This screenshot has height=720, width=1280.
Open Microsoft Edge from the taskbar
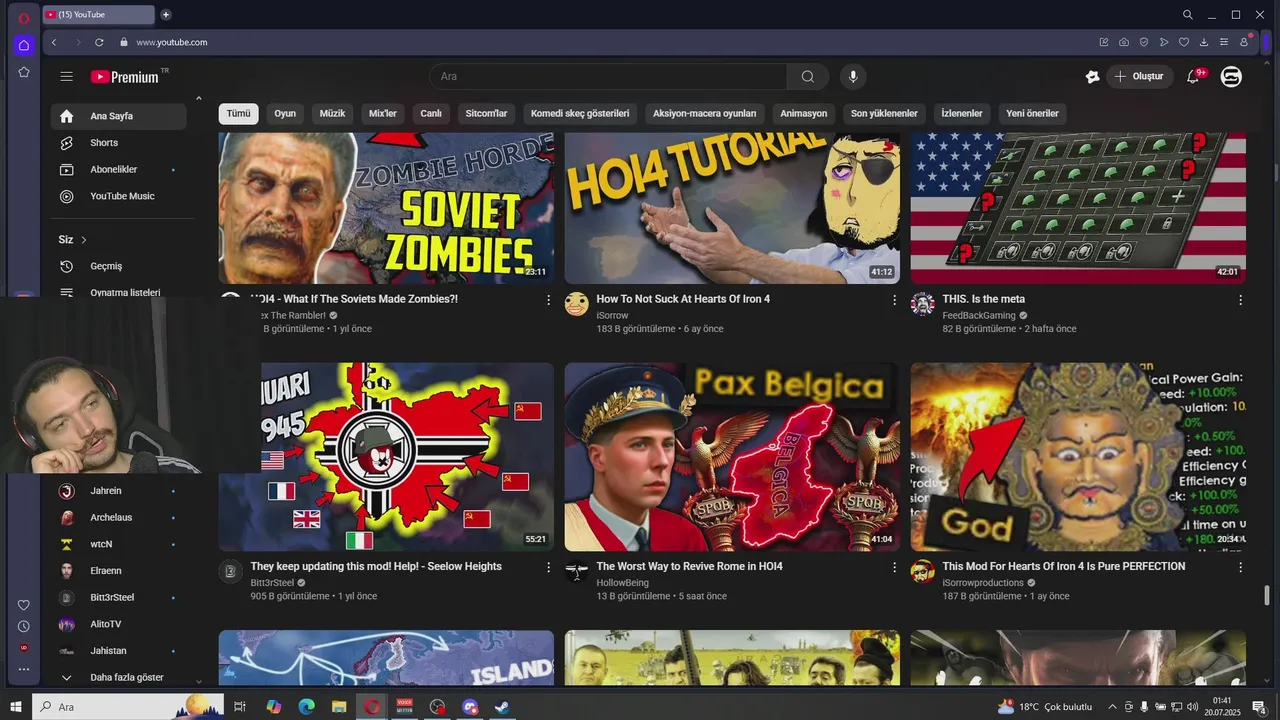[x=307, y=707]
